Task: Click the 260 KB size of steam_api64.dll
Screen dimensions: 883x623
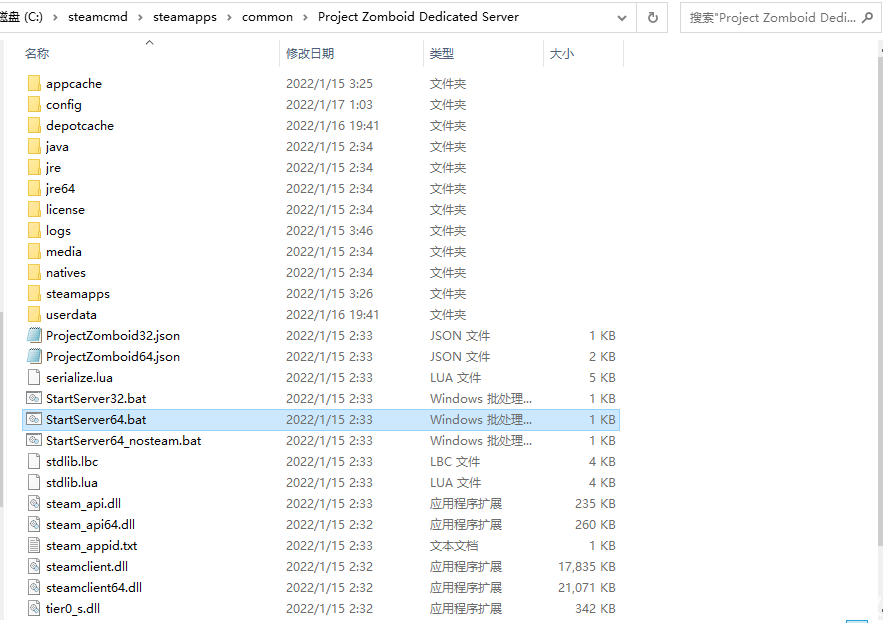Action: pos(595,524)
